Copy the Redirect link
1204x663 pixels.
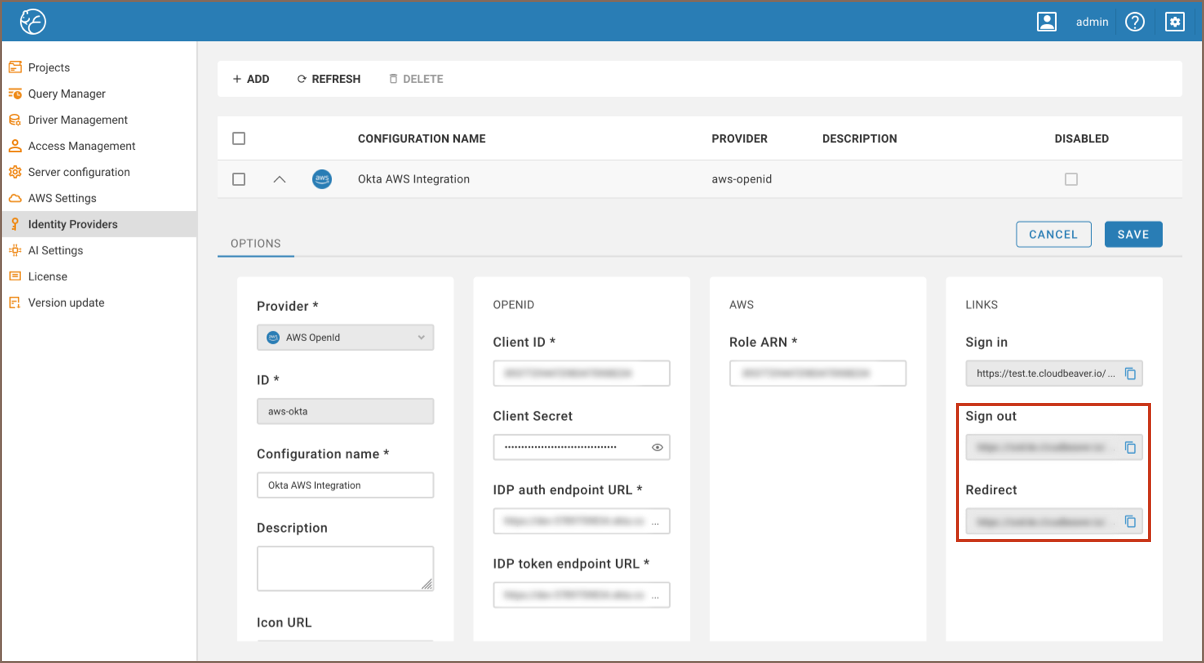tap(1130, 522)
